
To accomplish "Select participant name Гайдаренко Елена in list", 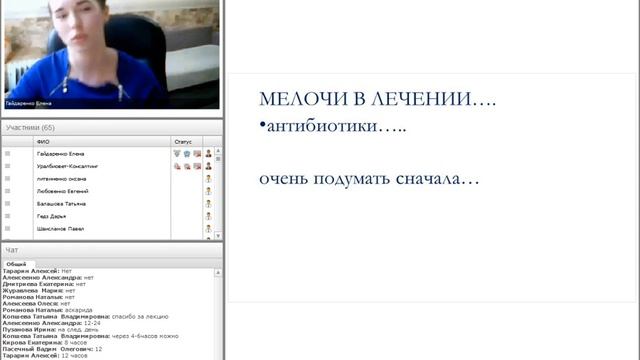I will [60, 154].
